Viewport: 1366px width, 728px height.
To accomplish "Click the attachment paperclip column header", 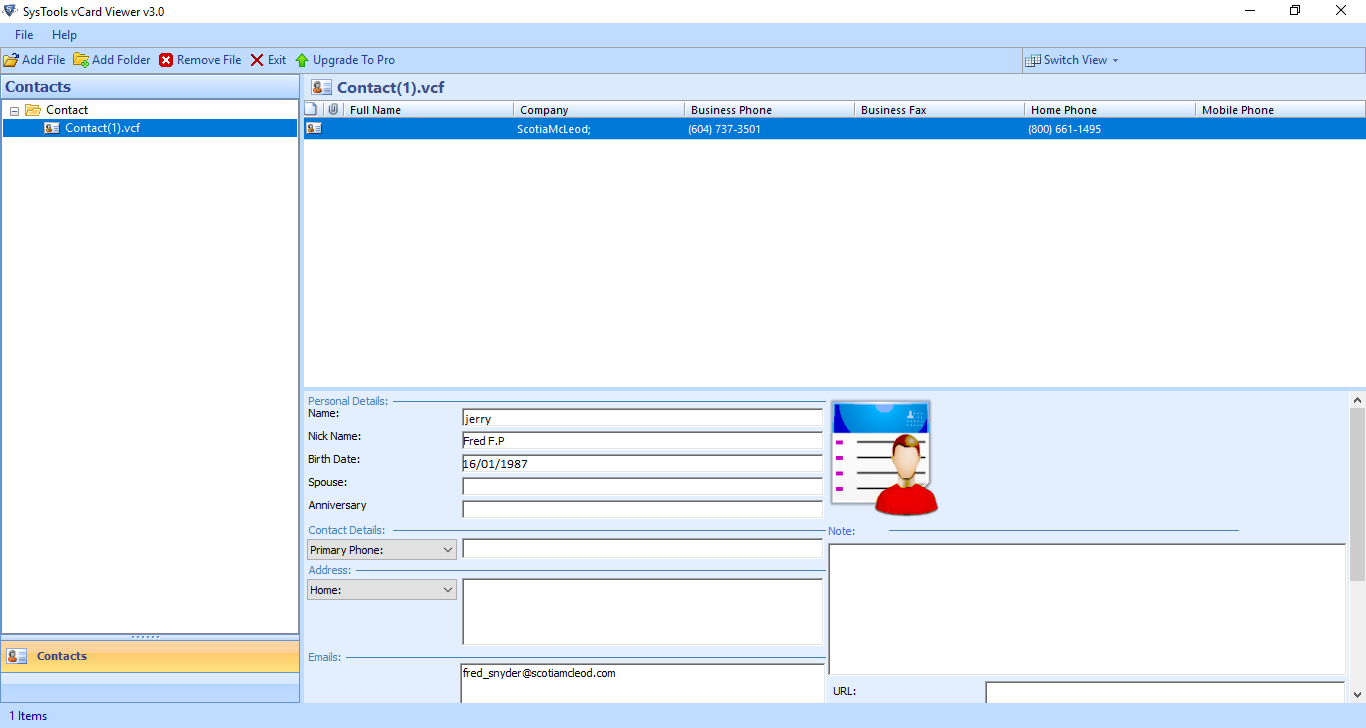I will click(333, 109).
